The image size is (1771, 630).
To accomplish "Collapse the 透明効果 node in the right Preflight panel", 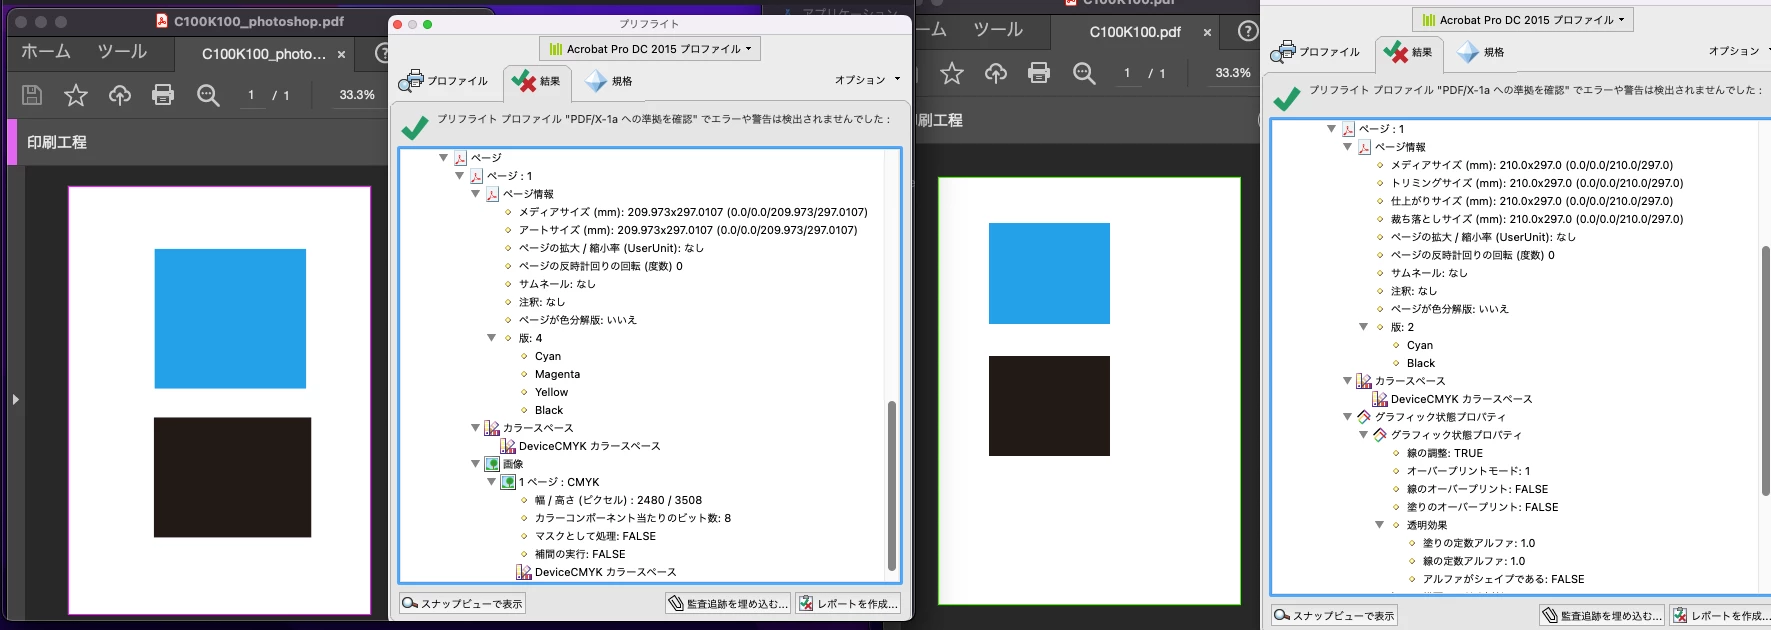I will [x=1379, y=525].
